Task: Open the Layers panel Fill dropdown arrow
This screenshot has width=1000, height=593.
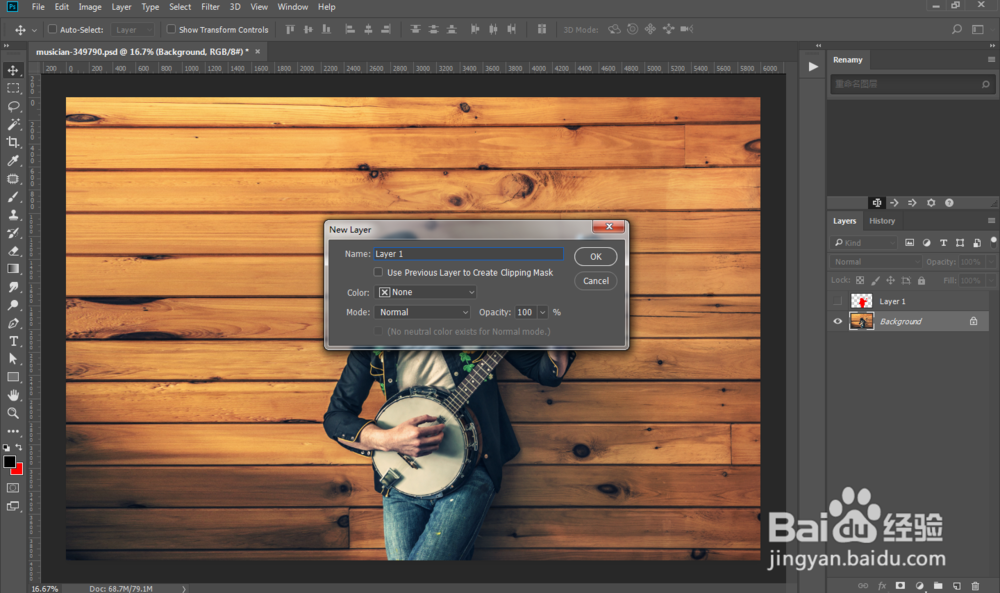Action: 990,281
